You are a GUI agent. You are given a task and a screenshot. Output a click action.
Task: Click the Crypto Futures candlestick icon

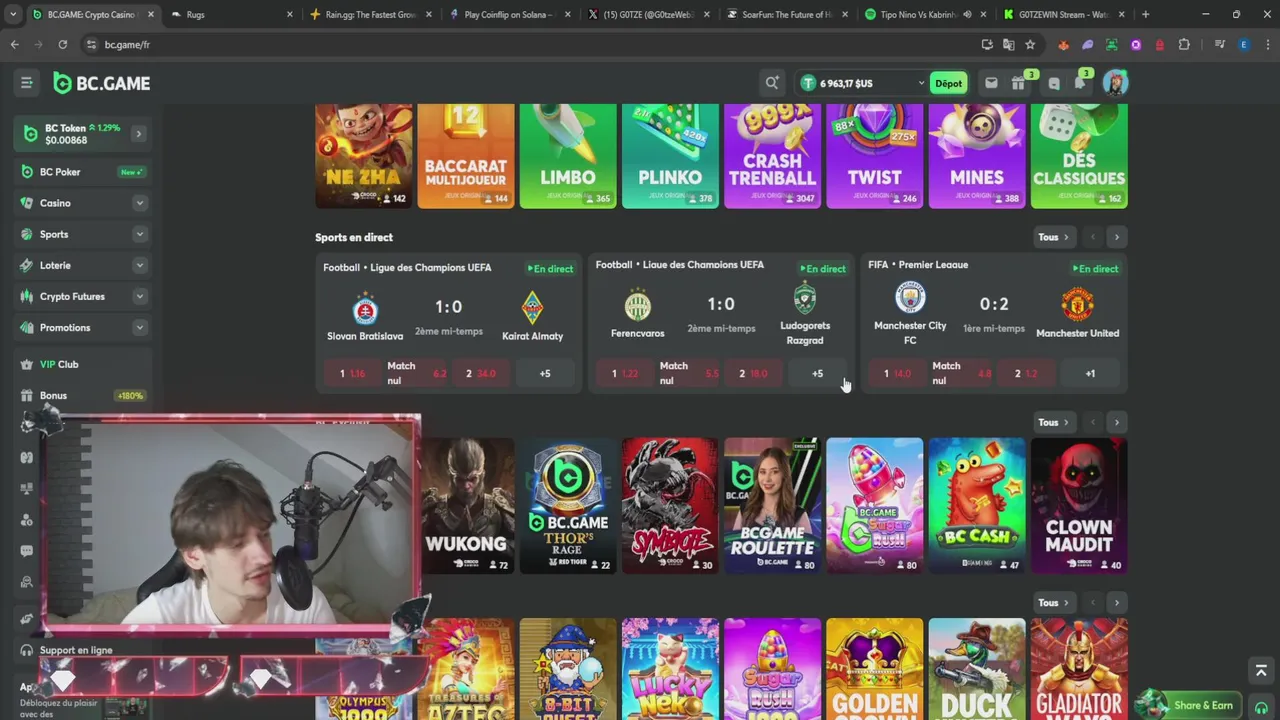coord(27,296)
